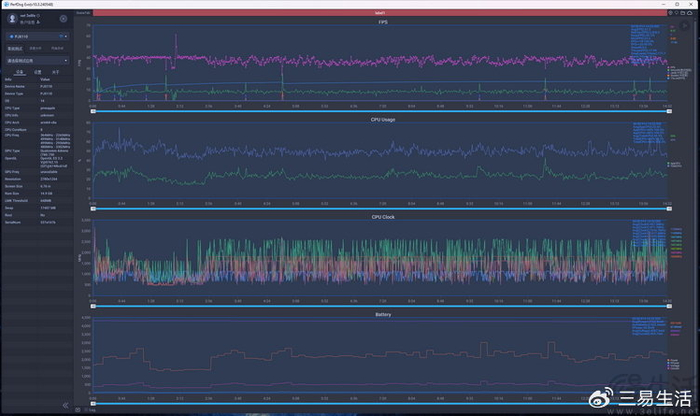
Task: Click the red session title bar
Action: (380, 12)
